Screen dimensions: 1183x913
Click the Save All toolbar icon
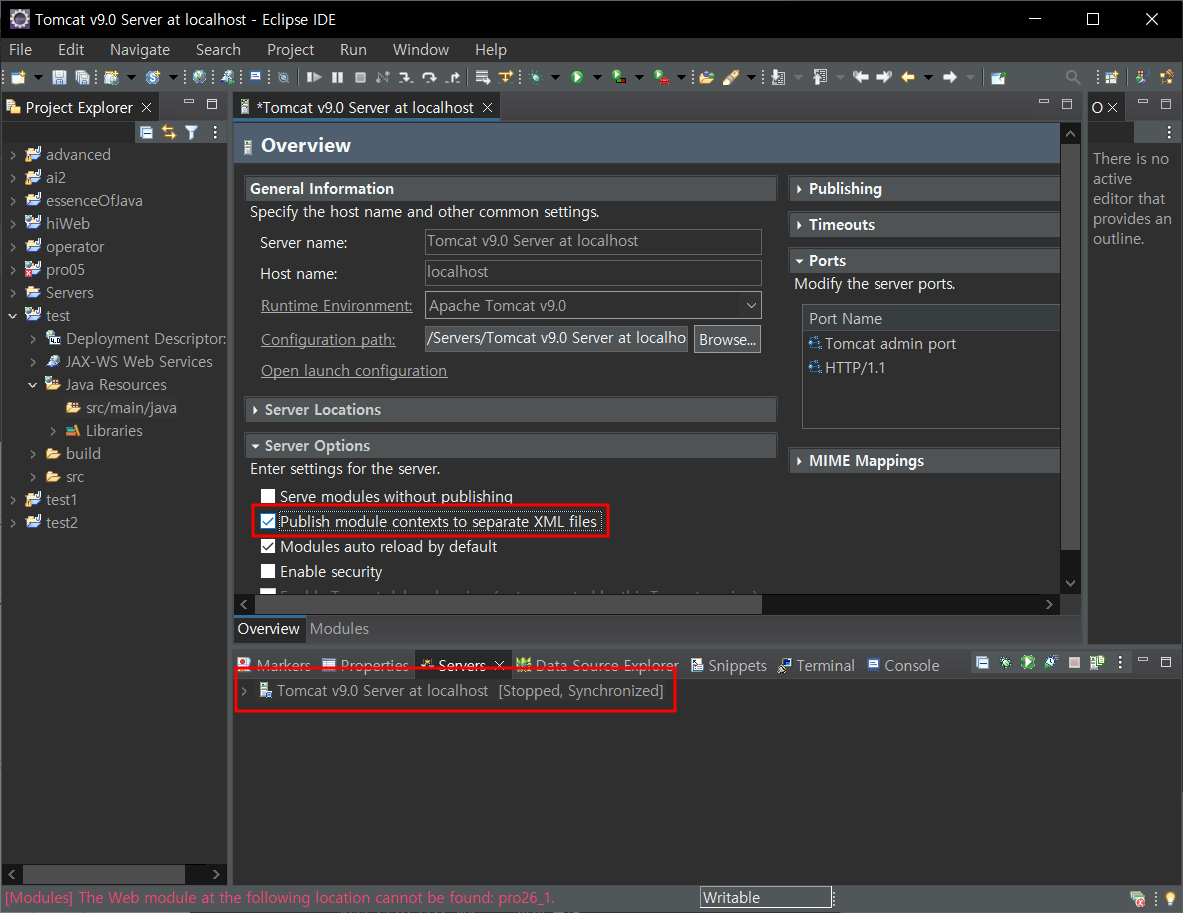[82, 77]
